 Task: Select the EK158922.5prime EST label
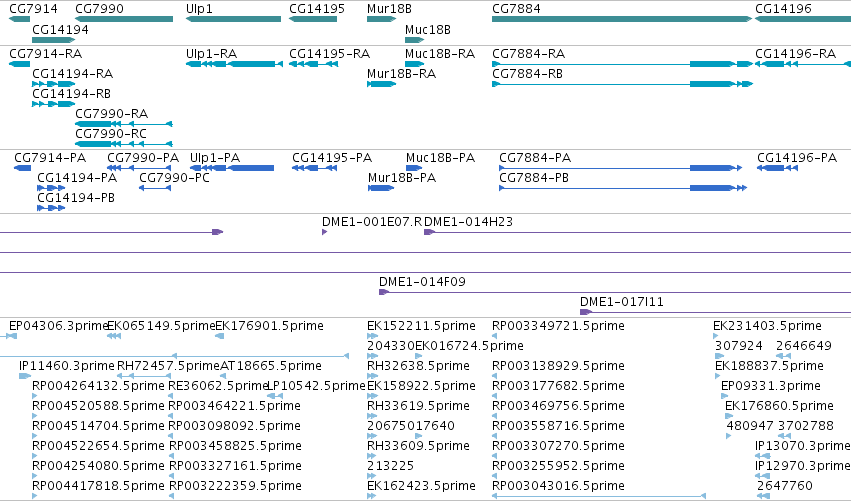click(x=421, y=386)
